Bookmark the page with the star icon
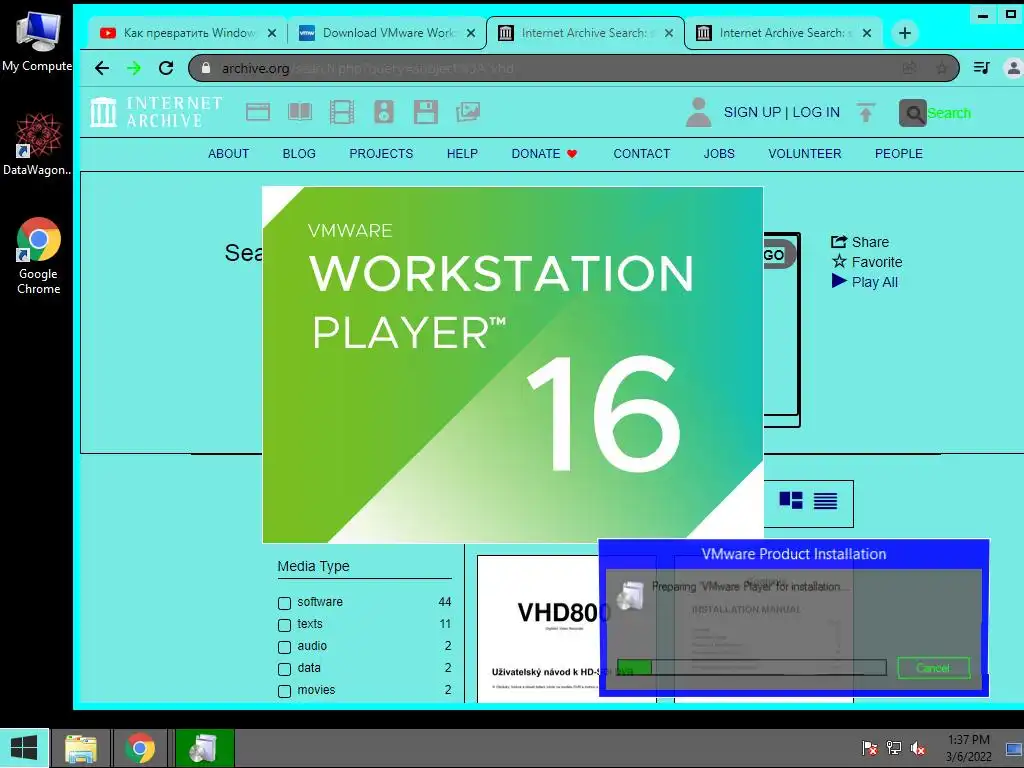The height and width of the screenshot is (768, 1024). [941, 68]
